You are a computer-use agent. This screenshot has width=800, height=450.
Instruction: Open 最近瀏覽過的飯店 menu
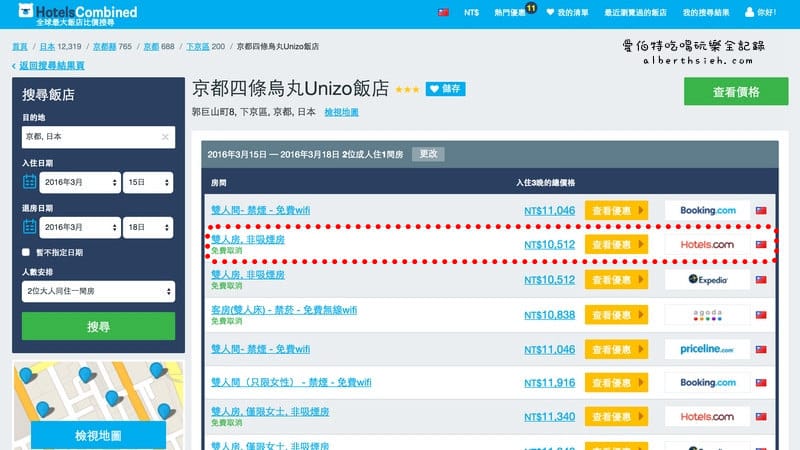point(635,12)
